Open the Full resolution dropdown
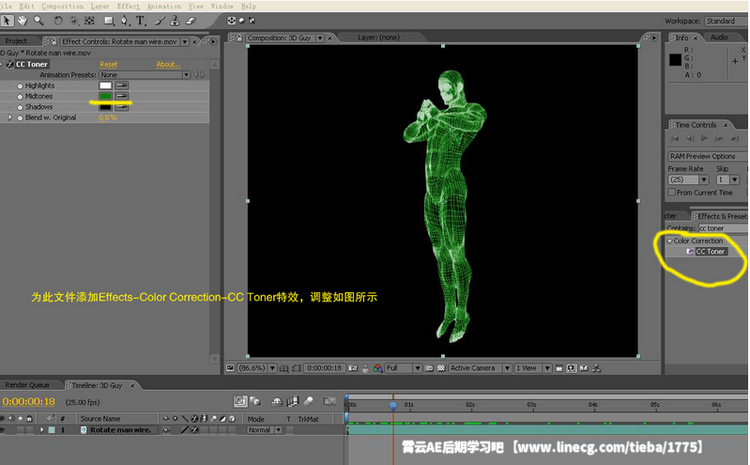Image resolution: width=750 pixels, height=465 pixels. click(403, 368)
